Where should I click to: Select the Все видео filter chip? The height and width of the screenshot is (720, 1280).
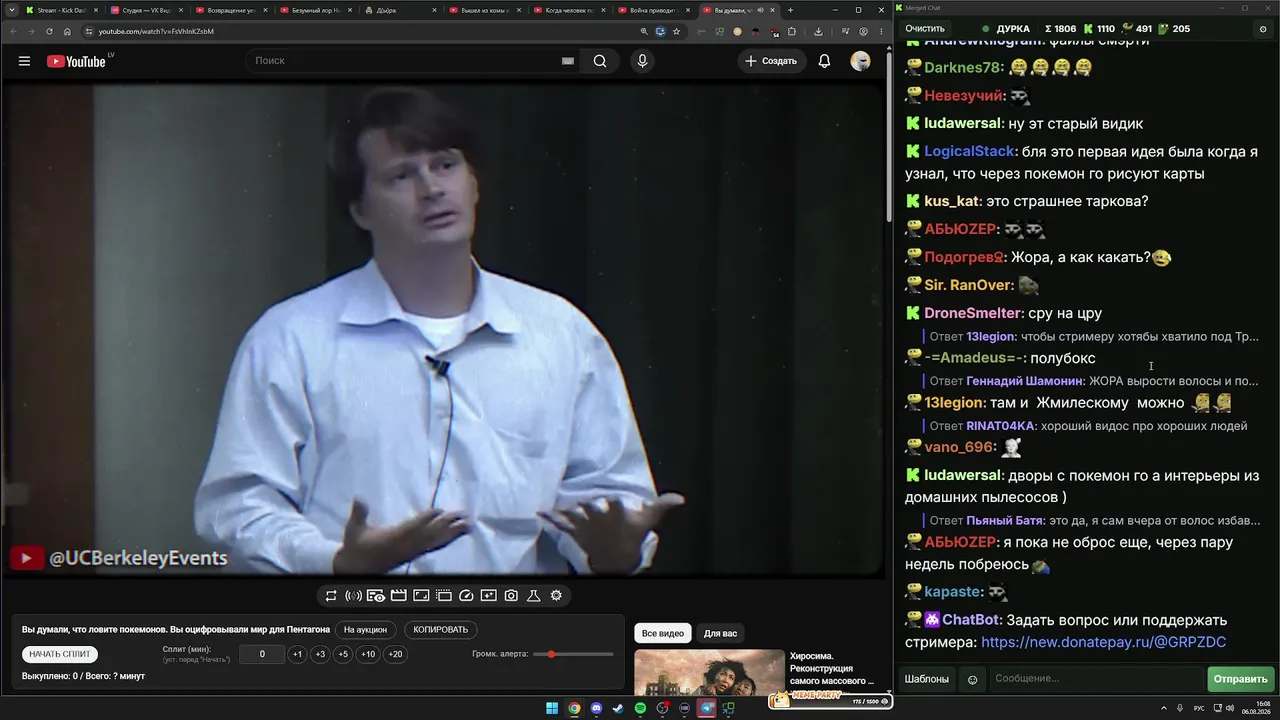tap(663, 633)
